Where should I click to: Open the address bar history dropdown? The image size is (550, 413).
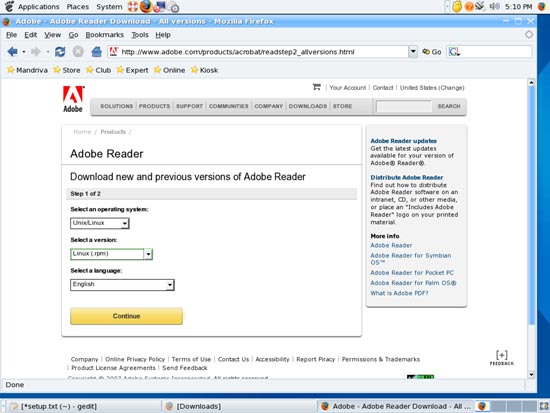[x=413, y=52]
